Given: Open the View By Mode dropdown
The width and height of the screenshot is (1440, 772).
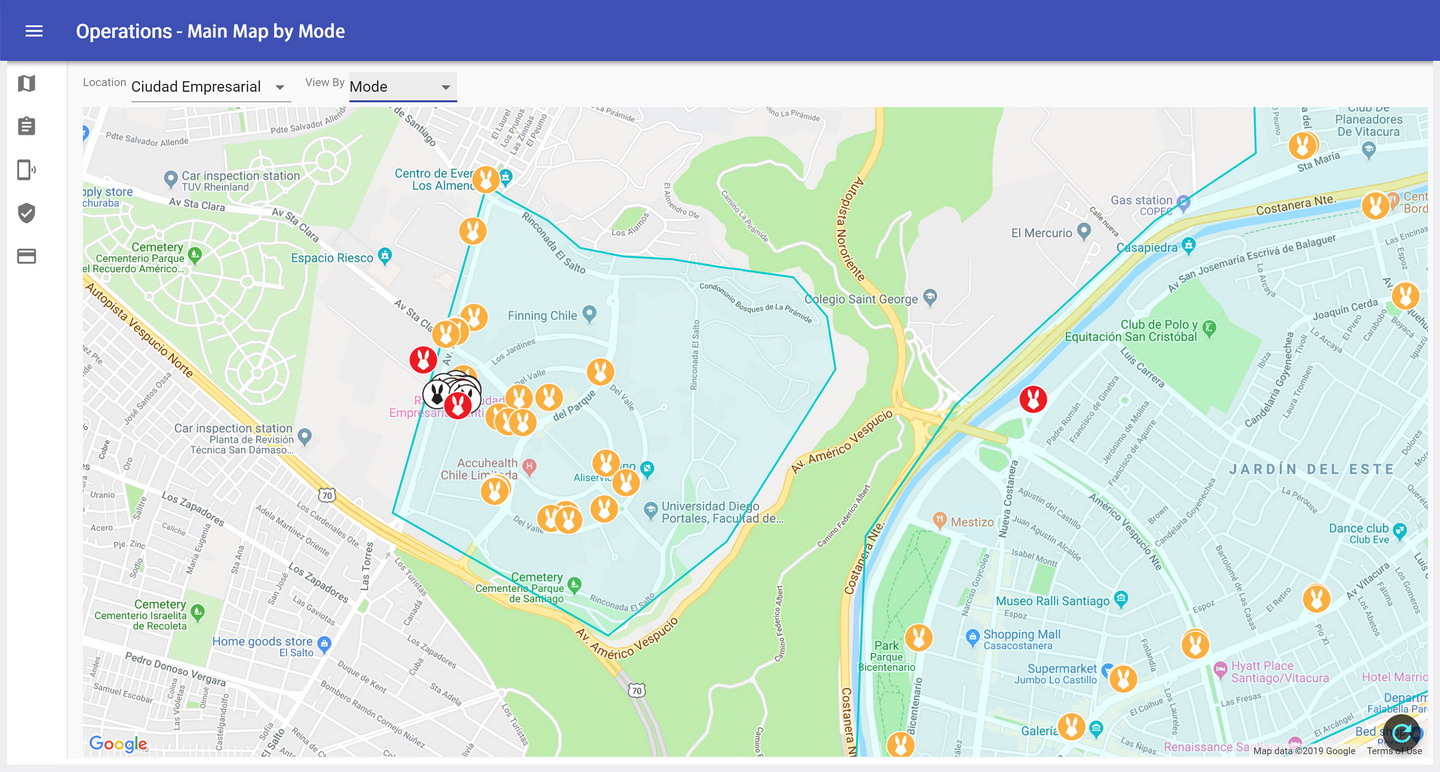Looking at the screenshot, I should coord(400,87).
